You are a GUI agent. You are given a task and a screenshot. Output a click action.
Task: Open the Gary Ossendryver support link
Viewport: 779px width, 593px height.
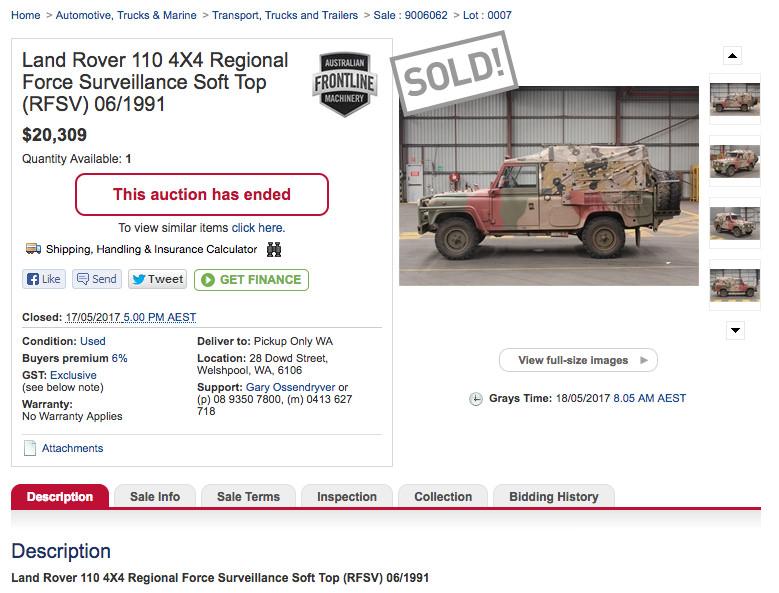(290, 387)
